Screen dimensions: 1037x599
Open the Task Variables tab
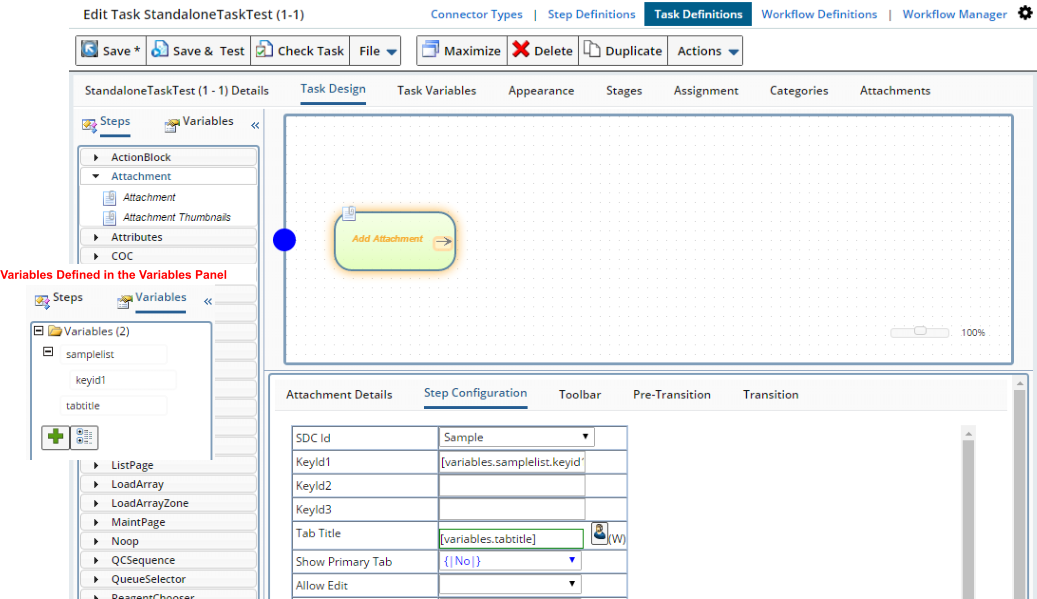(x=436, y=91)
